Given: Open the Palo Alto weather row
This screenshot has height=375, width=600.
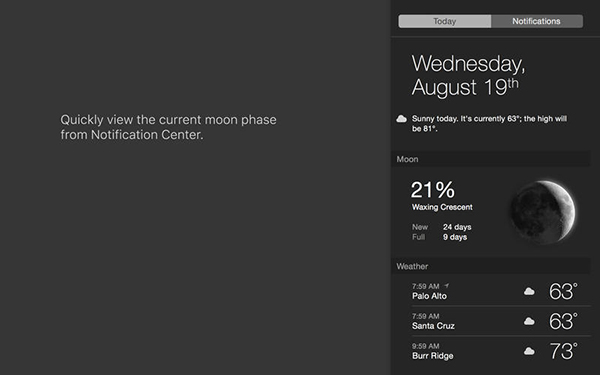Looking at the screenshot, I should point(496,291).
